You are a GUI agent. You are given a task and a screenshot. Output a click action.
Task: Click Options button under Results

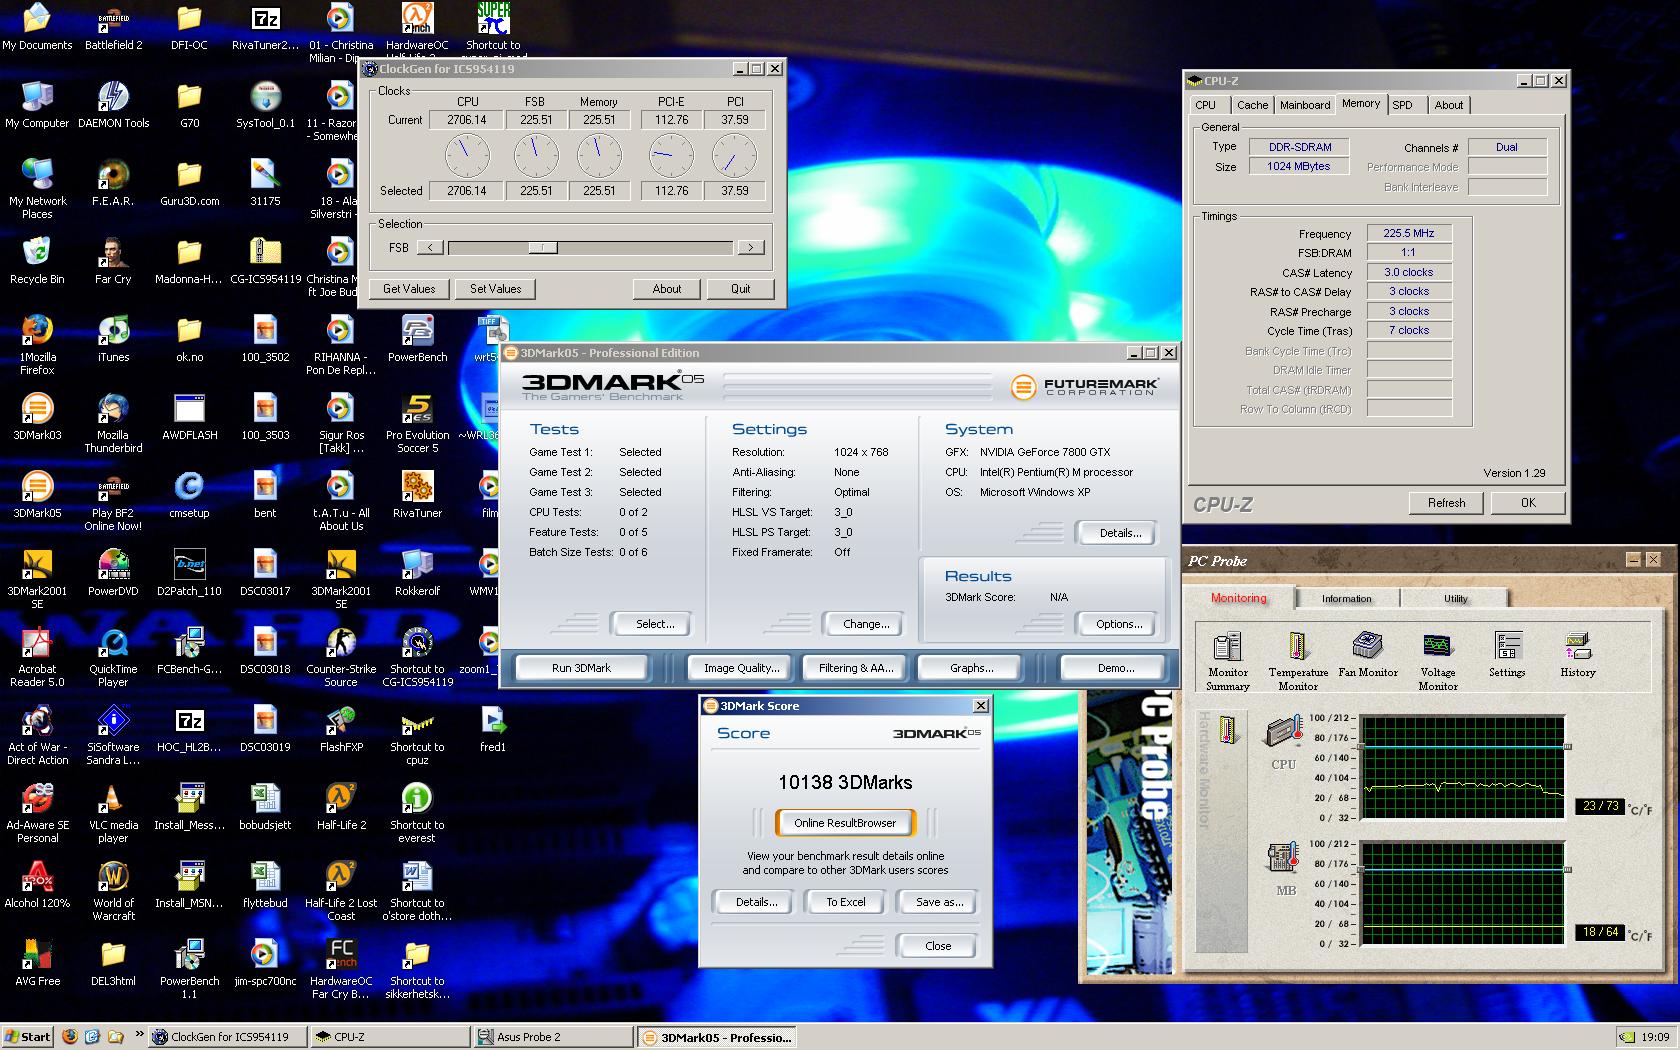coord(1119,624)
